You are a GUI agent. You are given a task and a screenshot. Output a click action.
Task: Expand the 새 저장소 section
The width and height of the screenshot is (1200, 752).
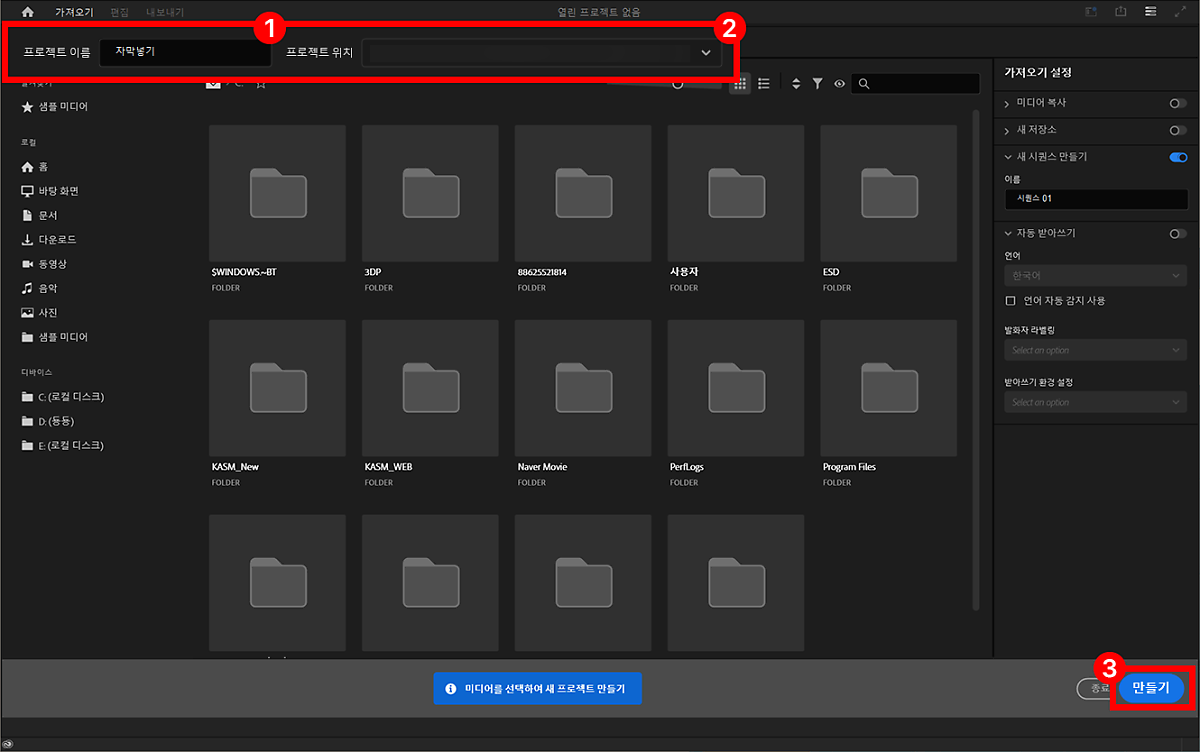(1007, 130)
